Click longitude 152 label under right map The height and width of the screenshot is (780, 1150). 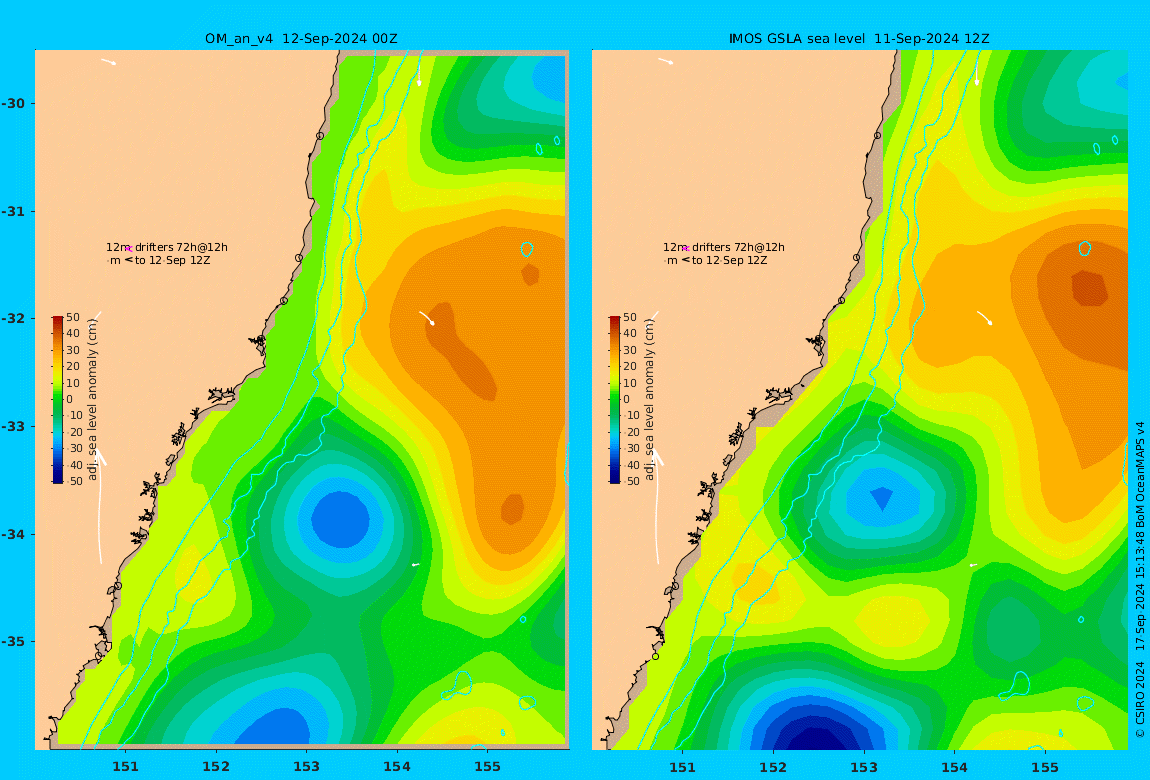tap(773, 767)
